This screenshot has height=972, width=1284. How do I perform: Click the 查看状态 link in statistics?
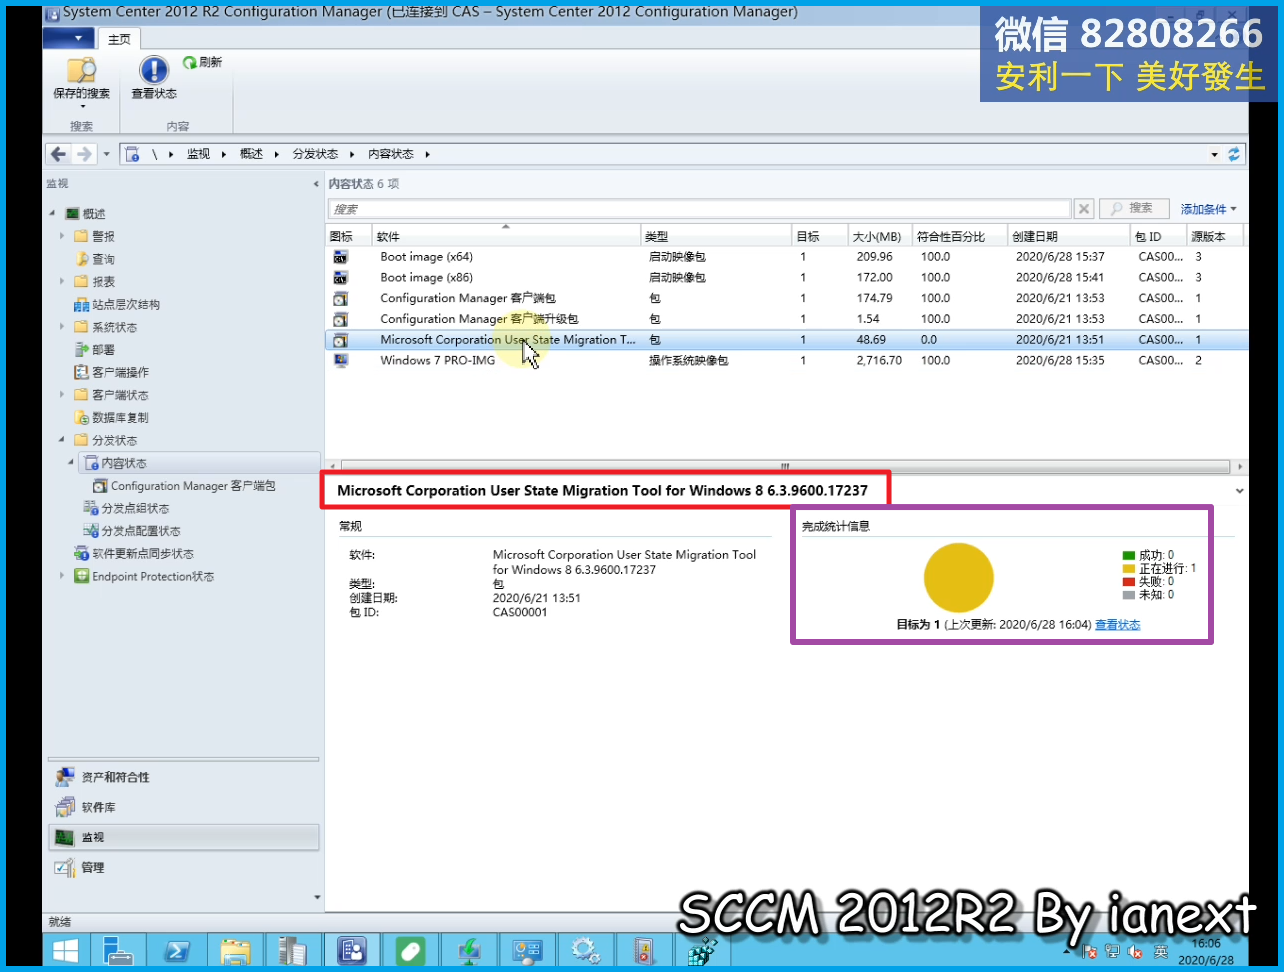(x=1117, y=625)
